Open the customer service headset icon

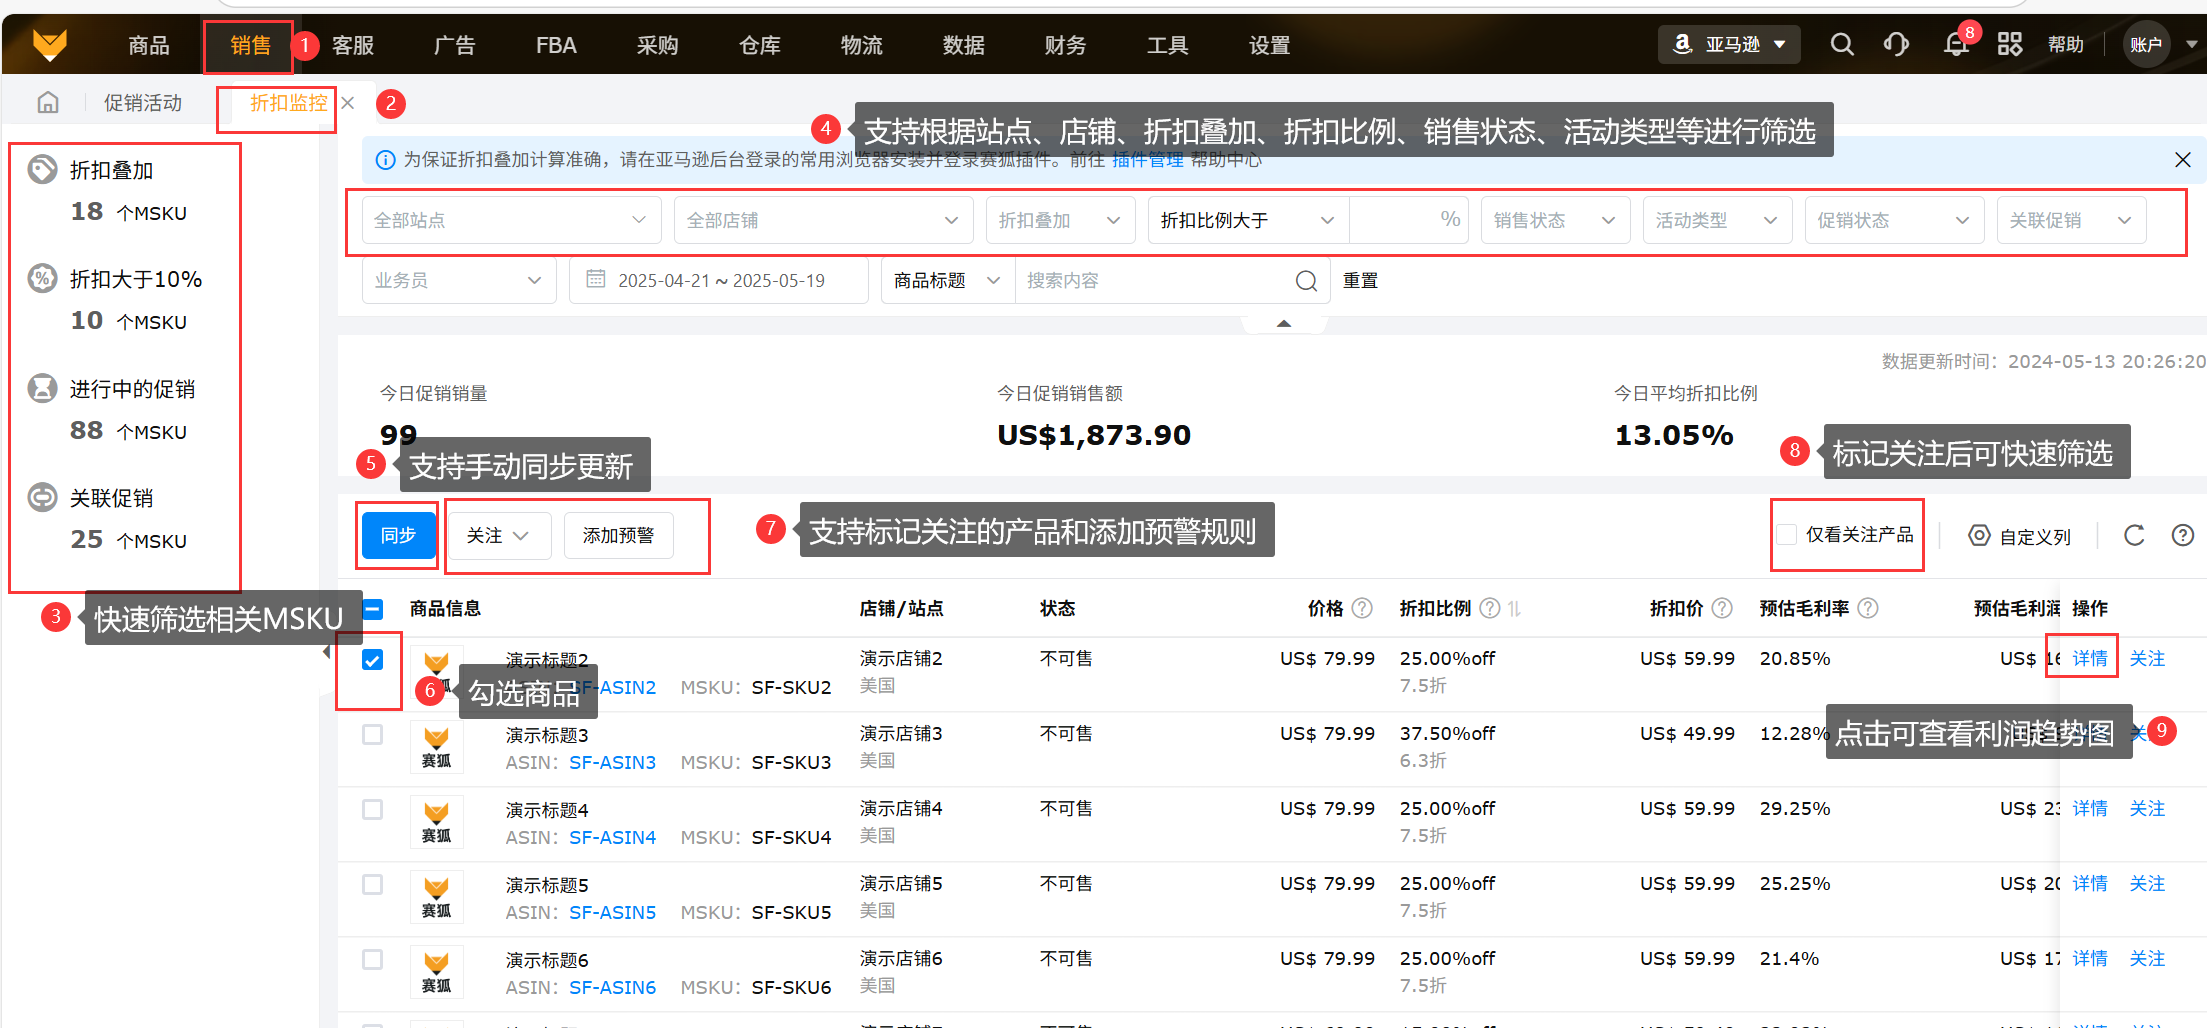(1896, 45)
